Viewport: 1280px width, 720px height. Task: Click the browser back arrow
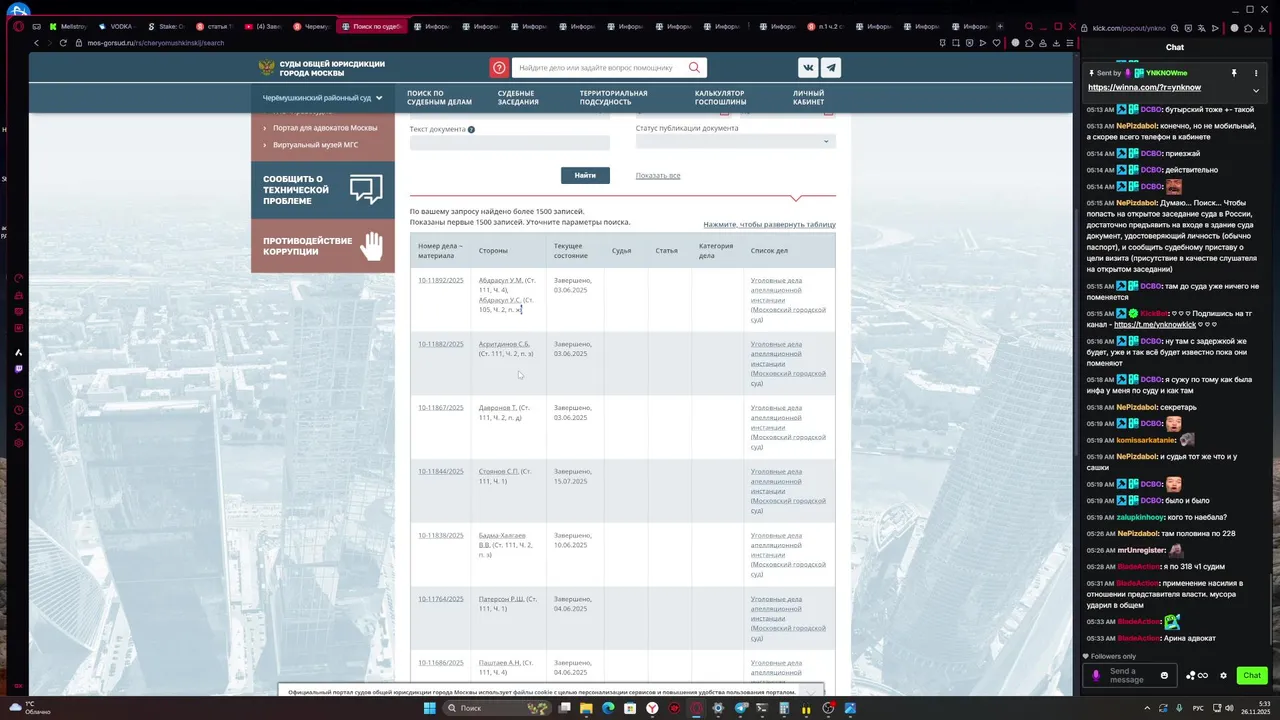37,43
